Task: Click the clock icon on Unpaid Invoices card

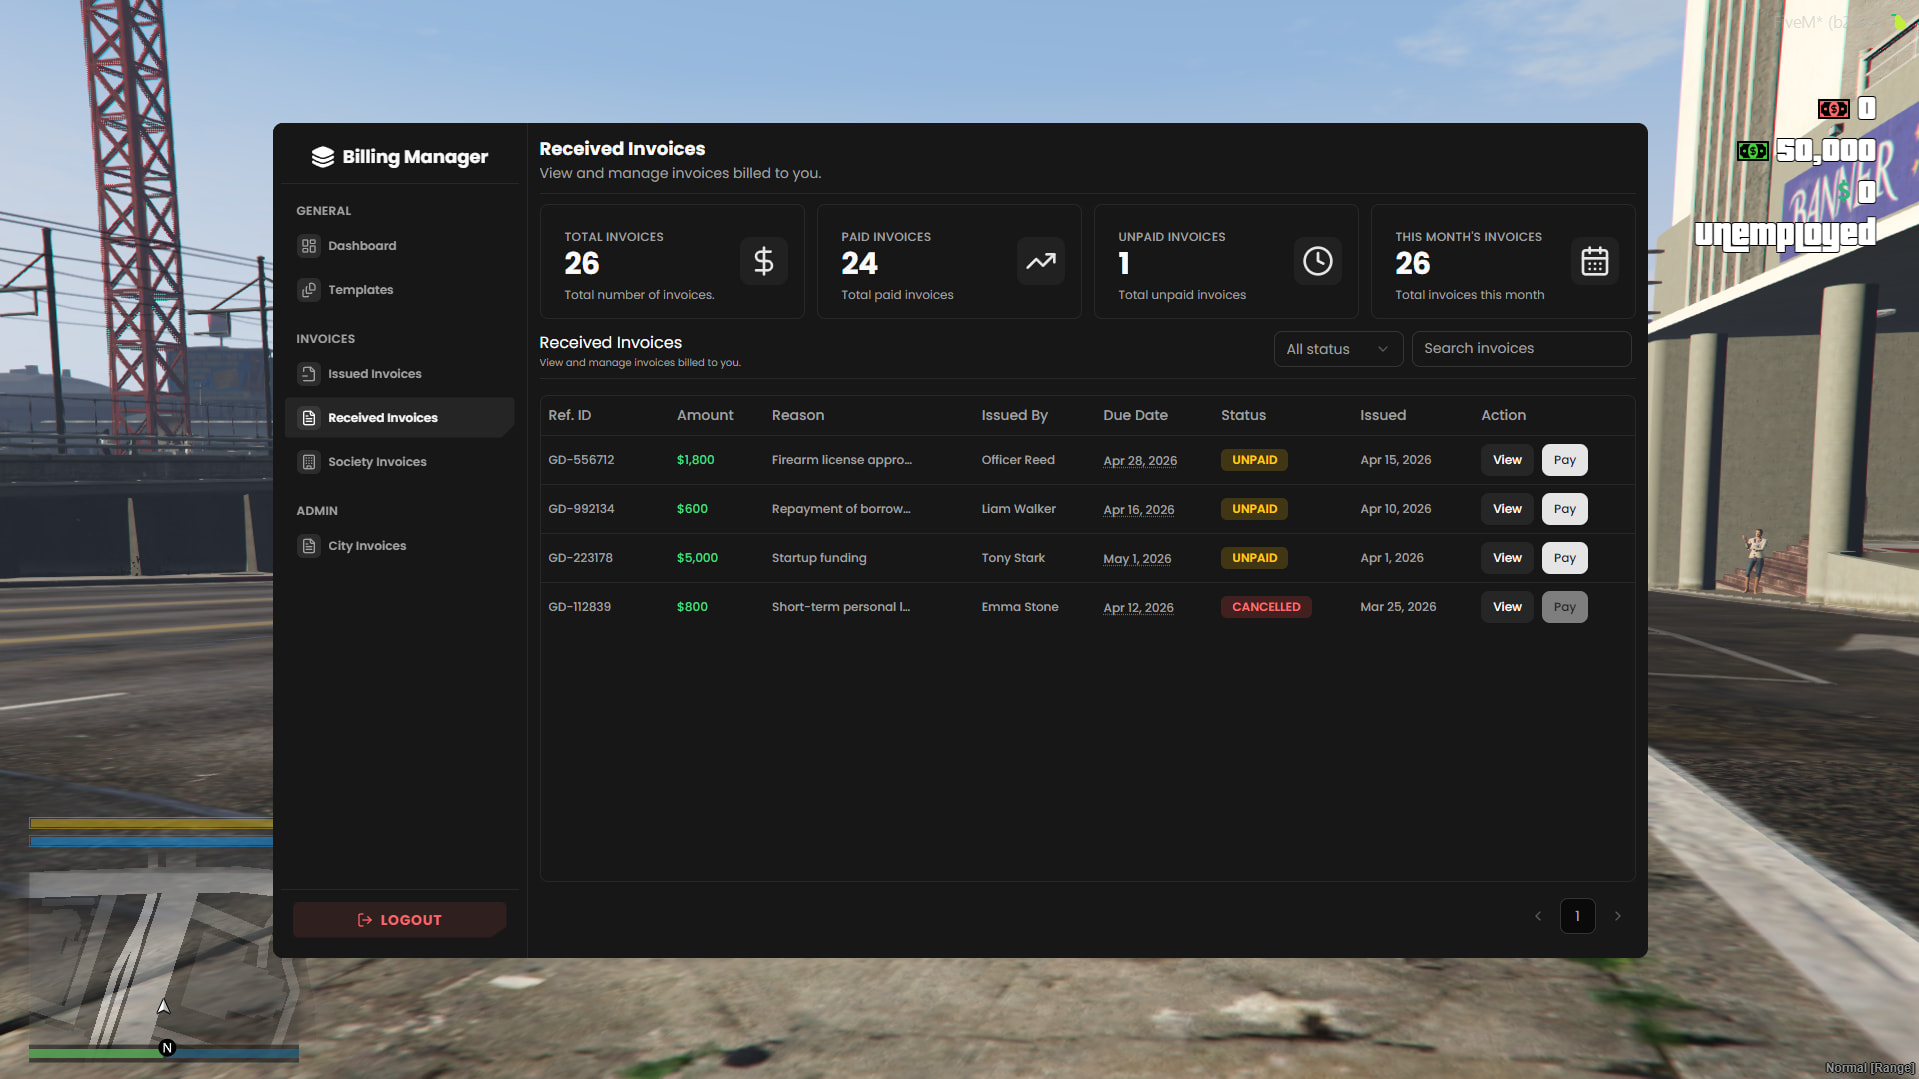Action: click(x=1318, y=262)
